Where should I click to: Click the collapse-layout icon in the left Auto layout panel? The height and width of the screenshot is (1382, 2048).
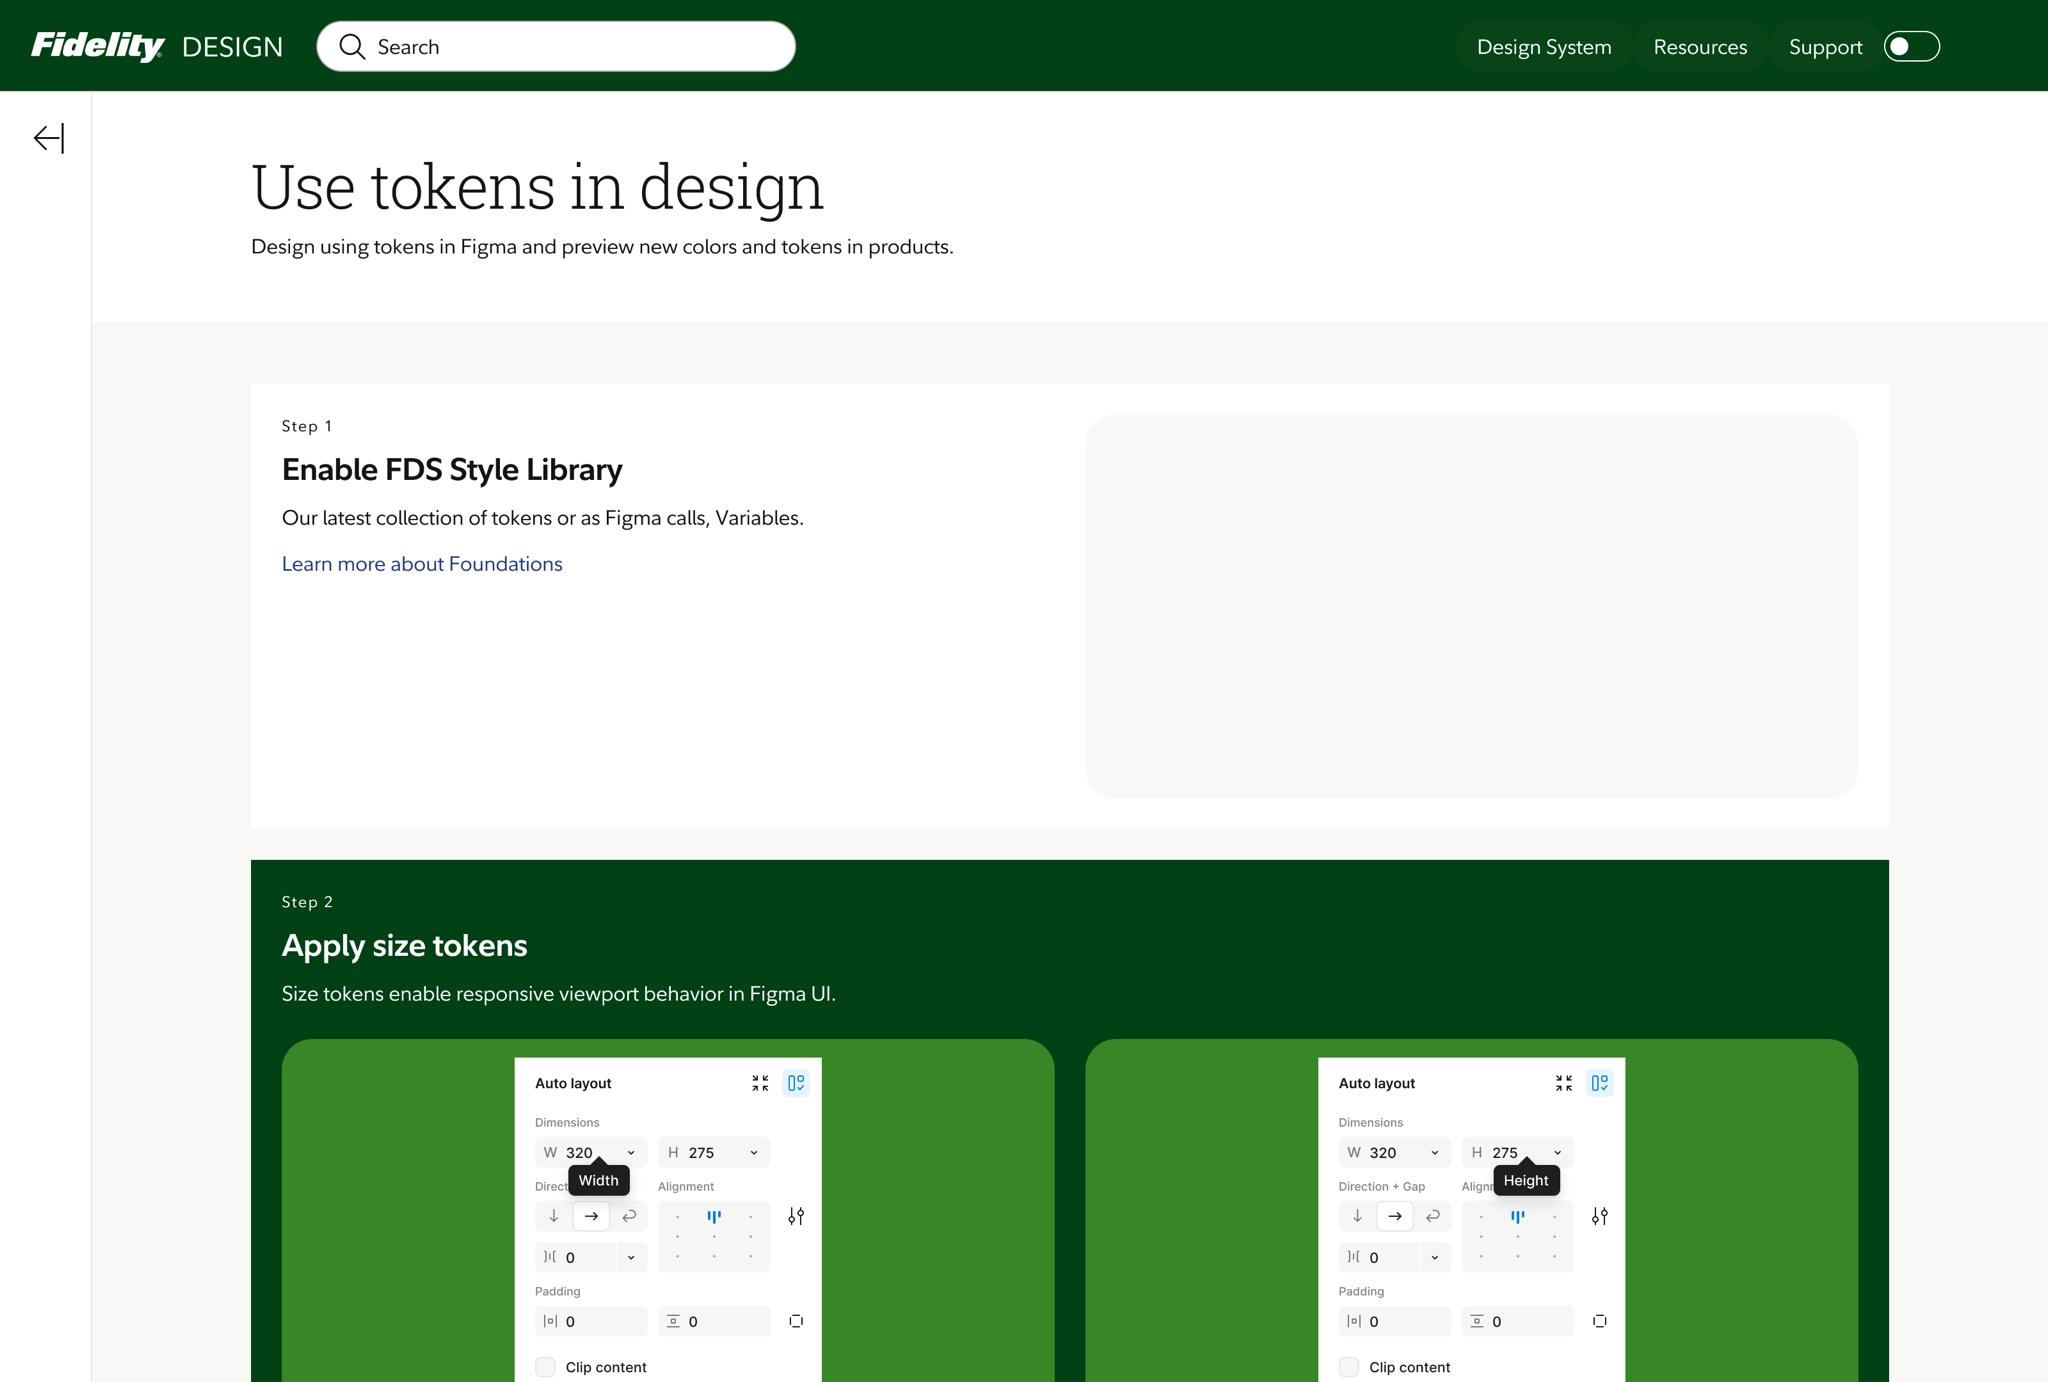tap(760, 1083)
